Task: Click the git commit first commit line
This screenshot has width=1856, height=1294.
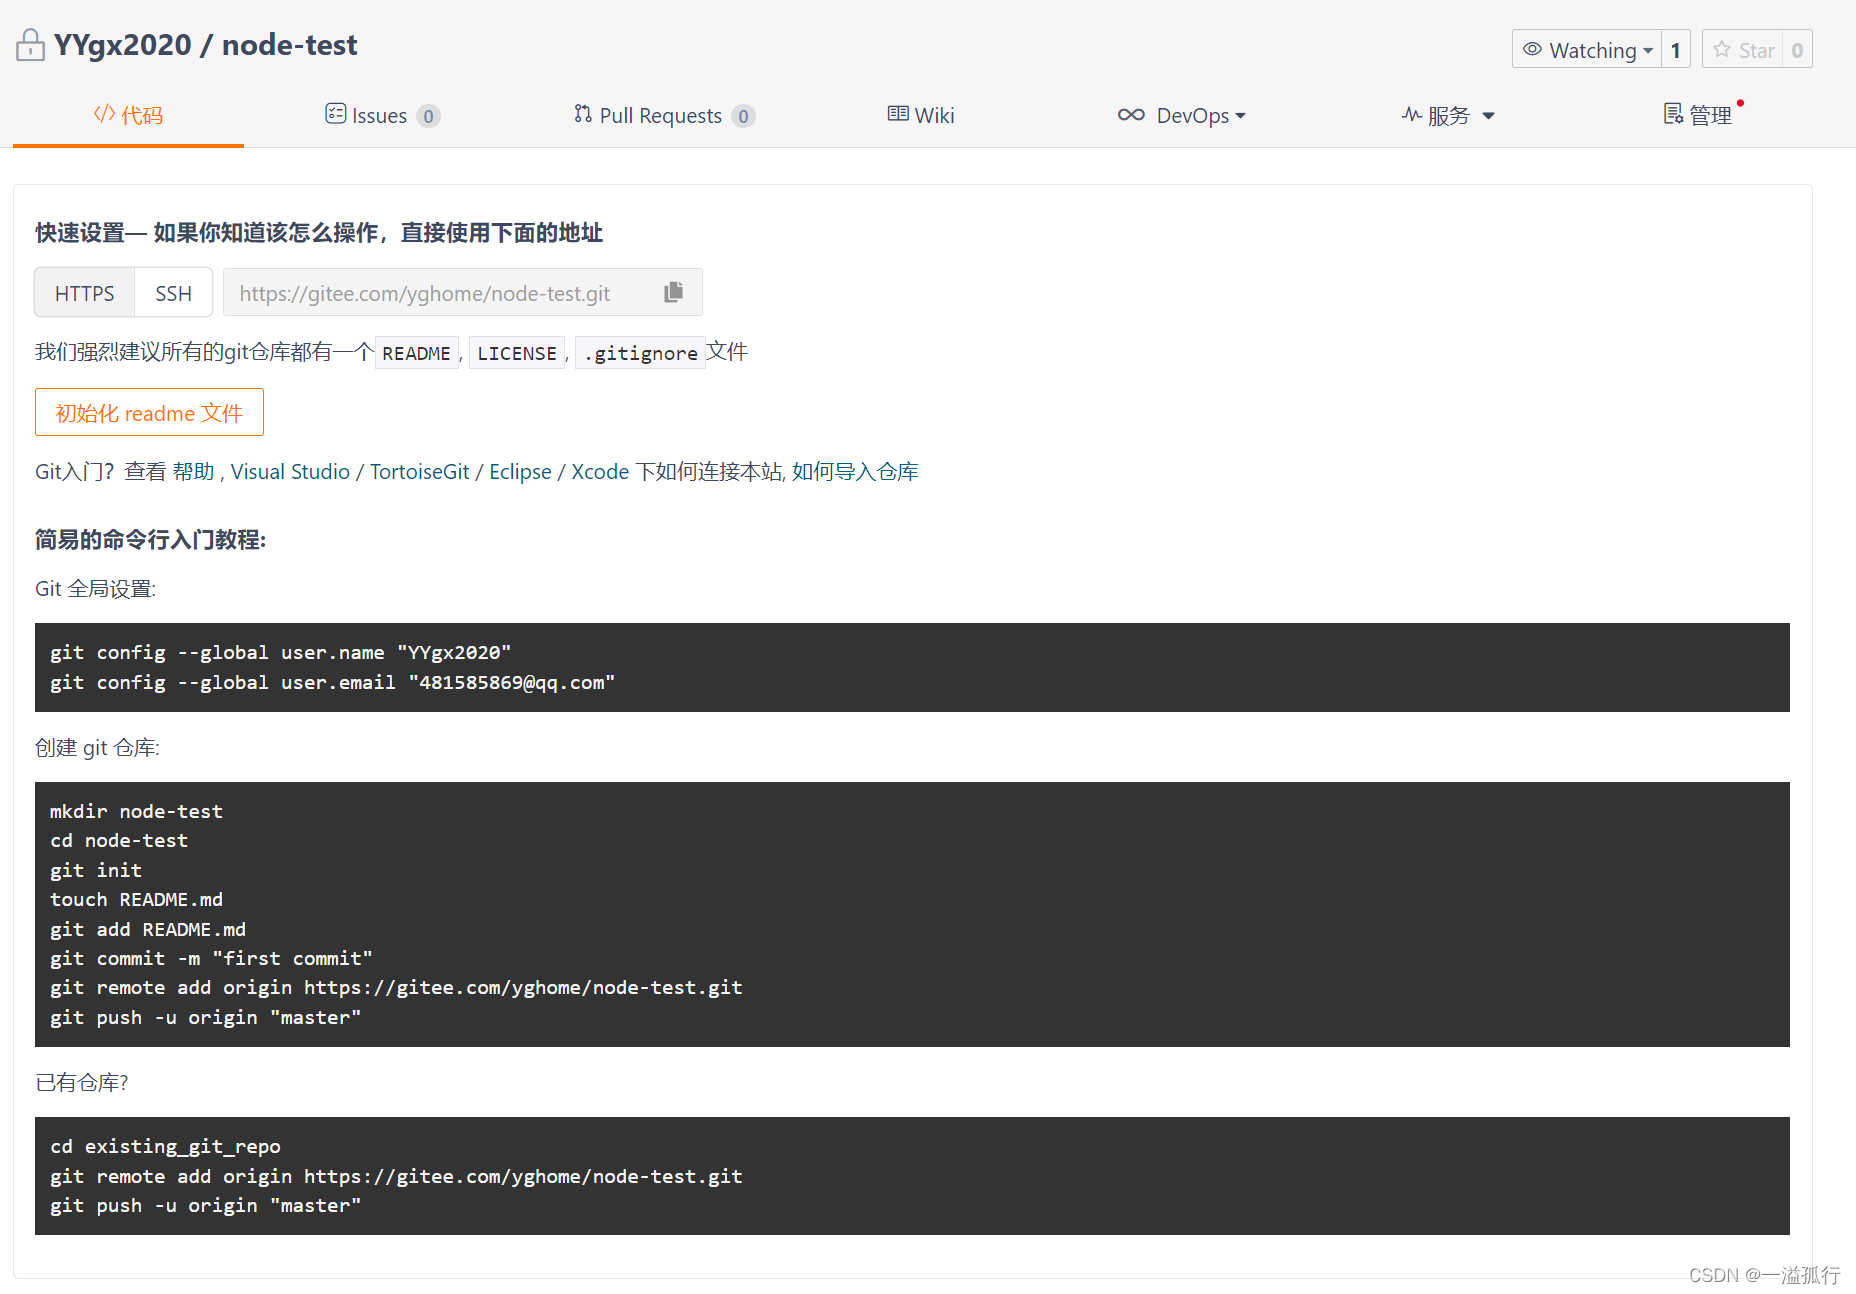Action: [211, 958]
